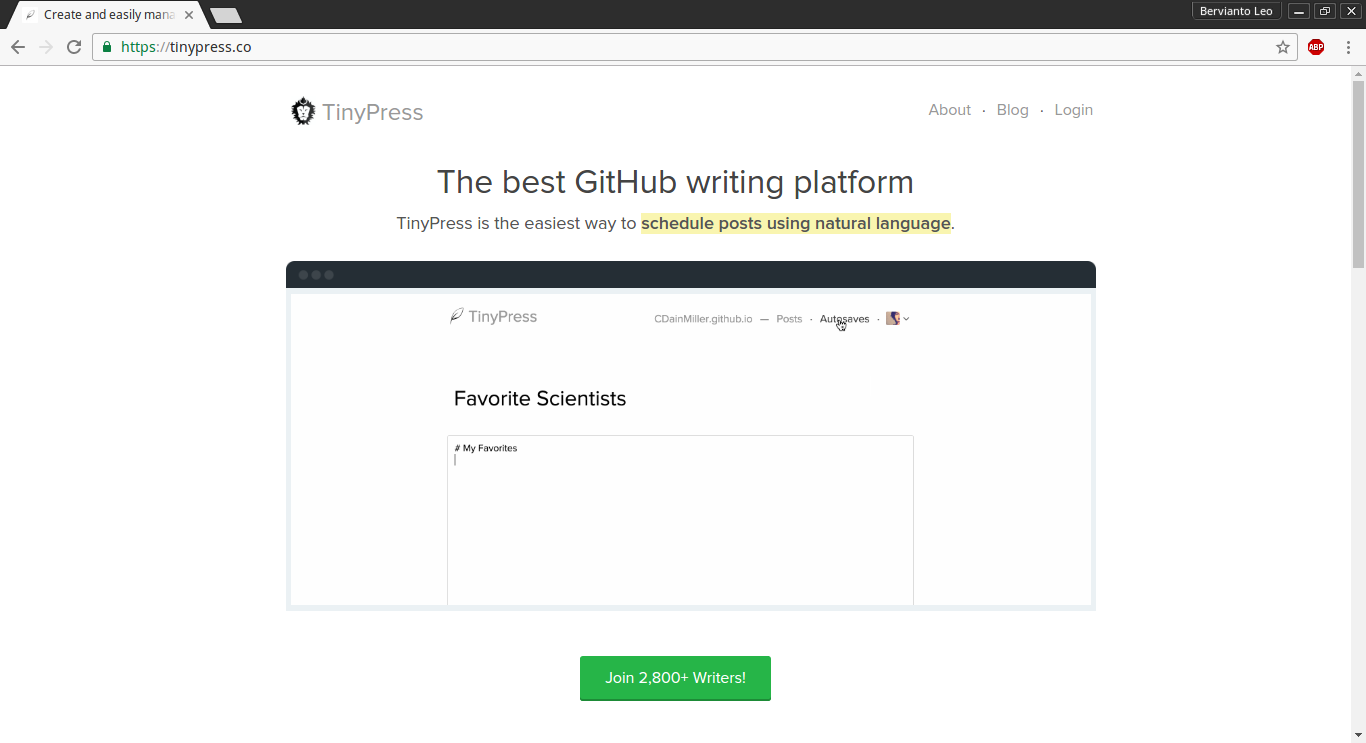Go to the Blog page

coord(1012,110)
